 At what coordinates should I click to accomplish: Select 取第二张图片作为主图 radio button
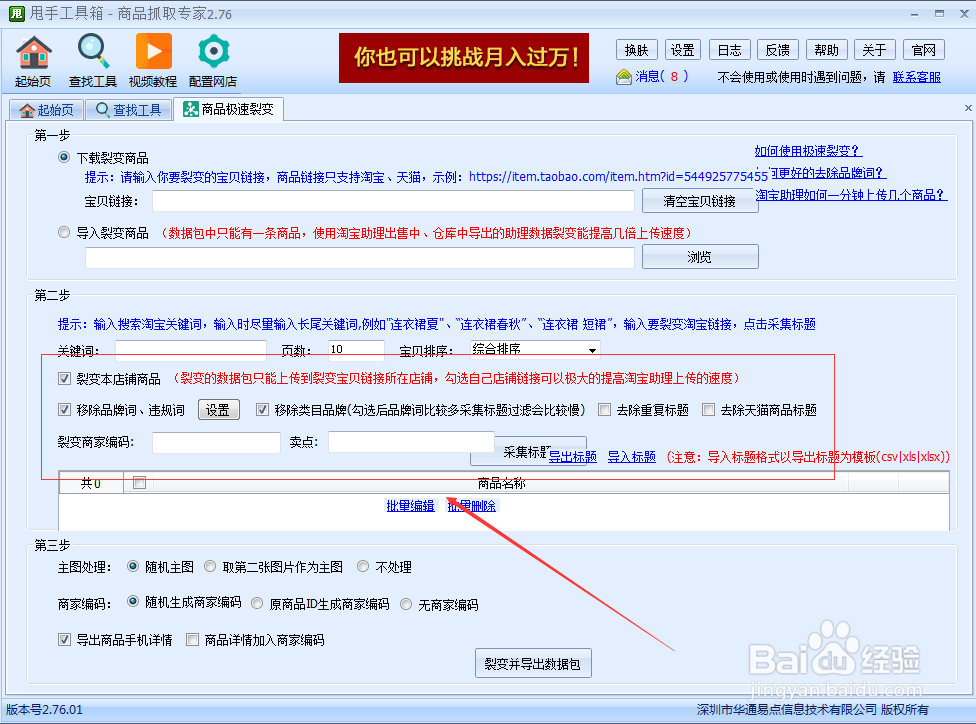point(210,567)
